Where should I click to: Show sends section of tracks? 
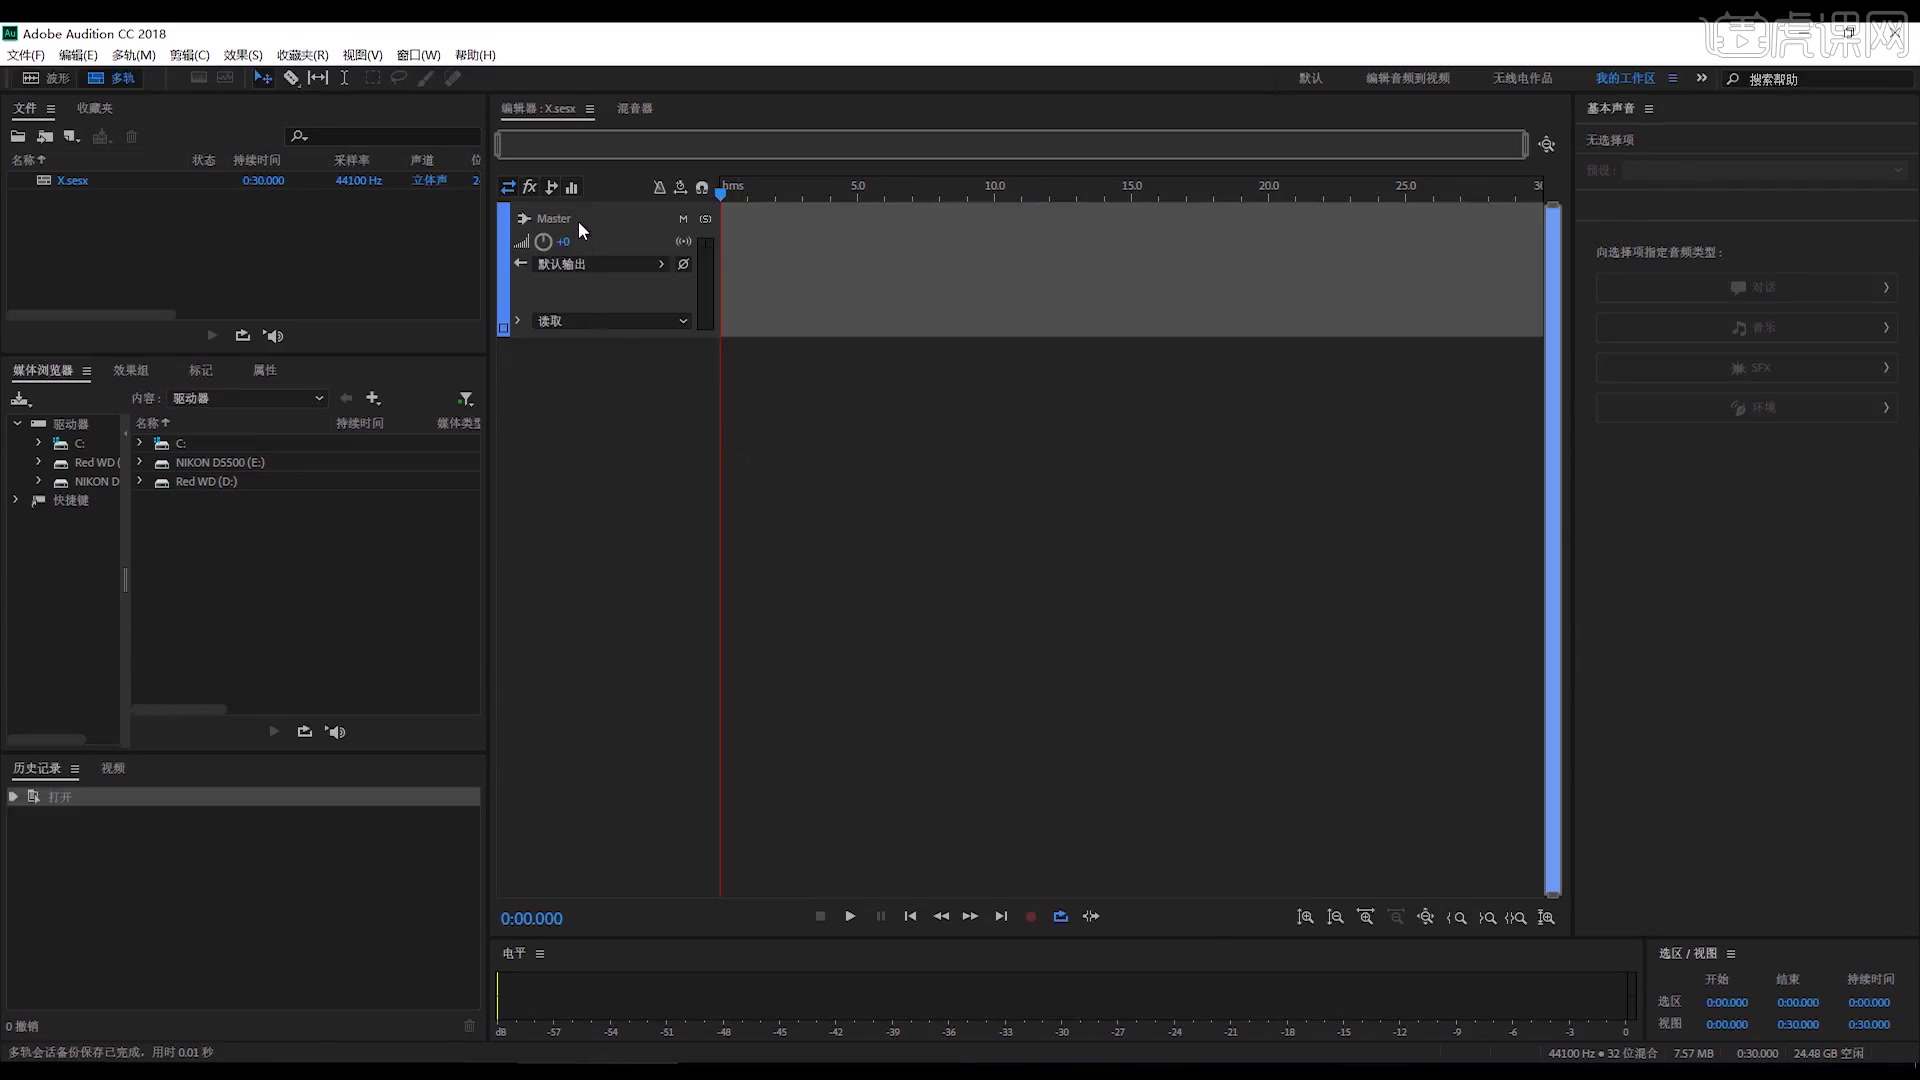point(551,187)
